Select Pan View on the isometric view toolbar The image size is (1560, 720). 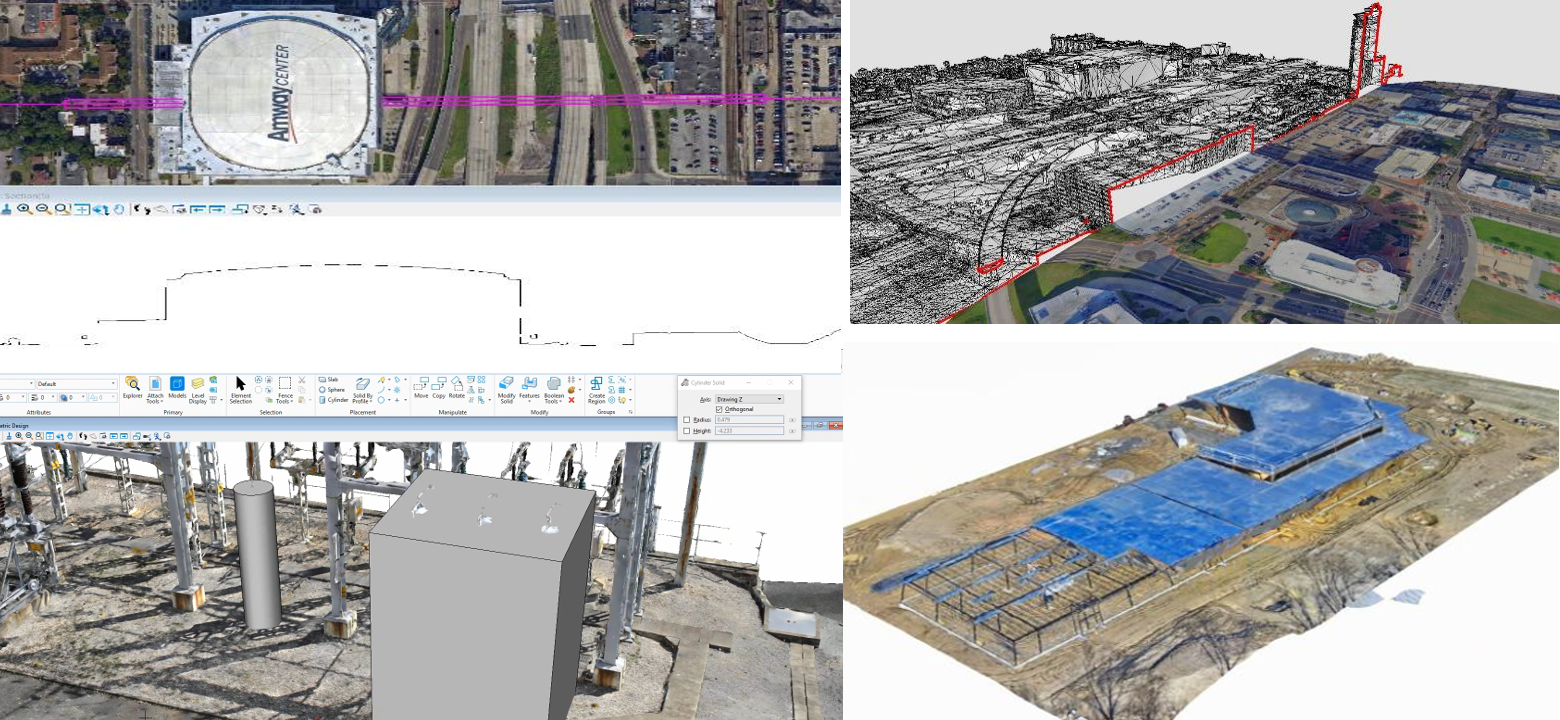pyautogui.click(x=70, y=436)
